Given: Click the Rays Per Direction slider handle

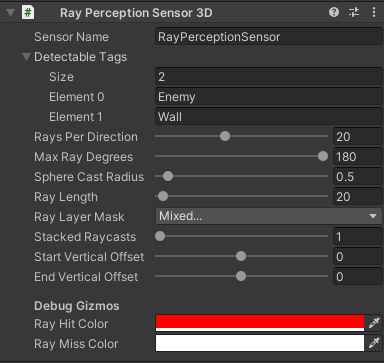Looking at the screenshot, I should point(225,136).
